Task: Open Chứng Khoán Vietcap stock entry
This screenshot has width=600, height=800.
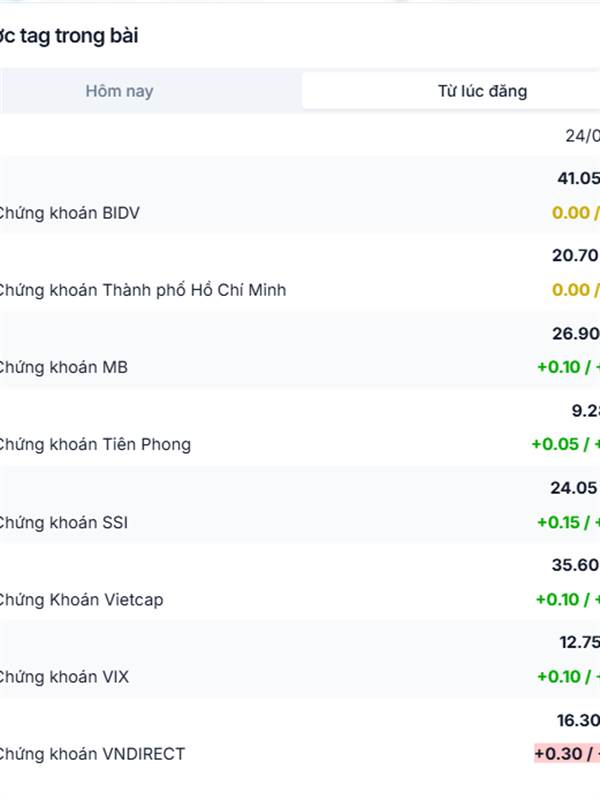Action: [x=82, y=599]
